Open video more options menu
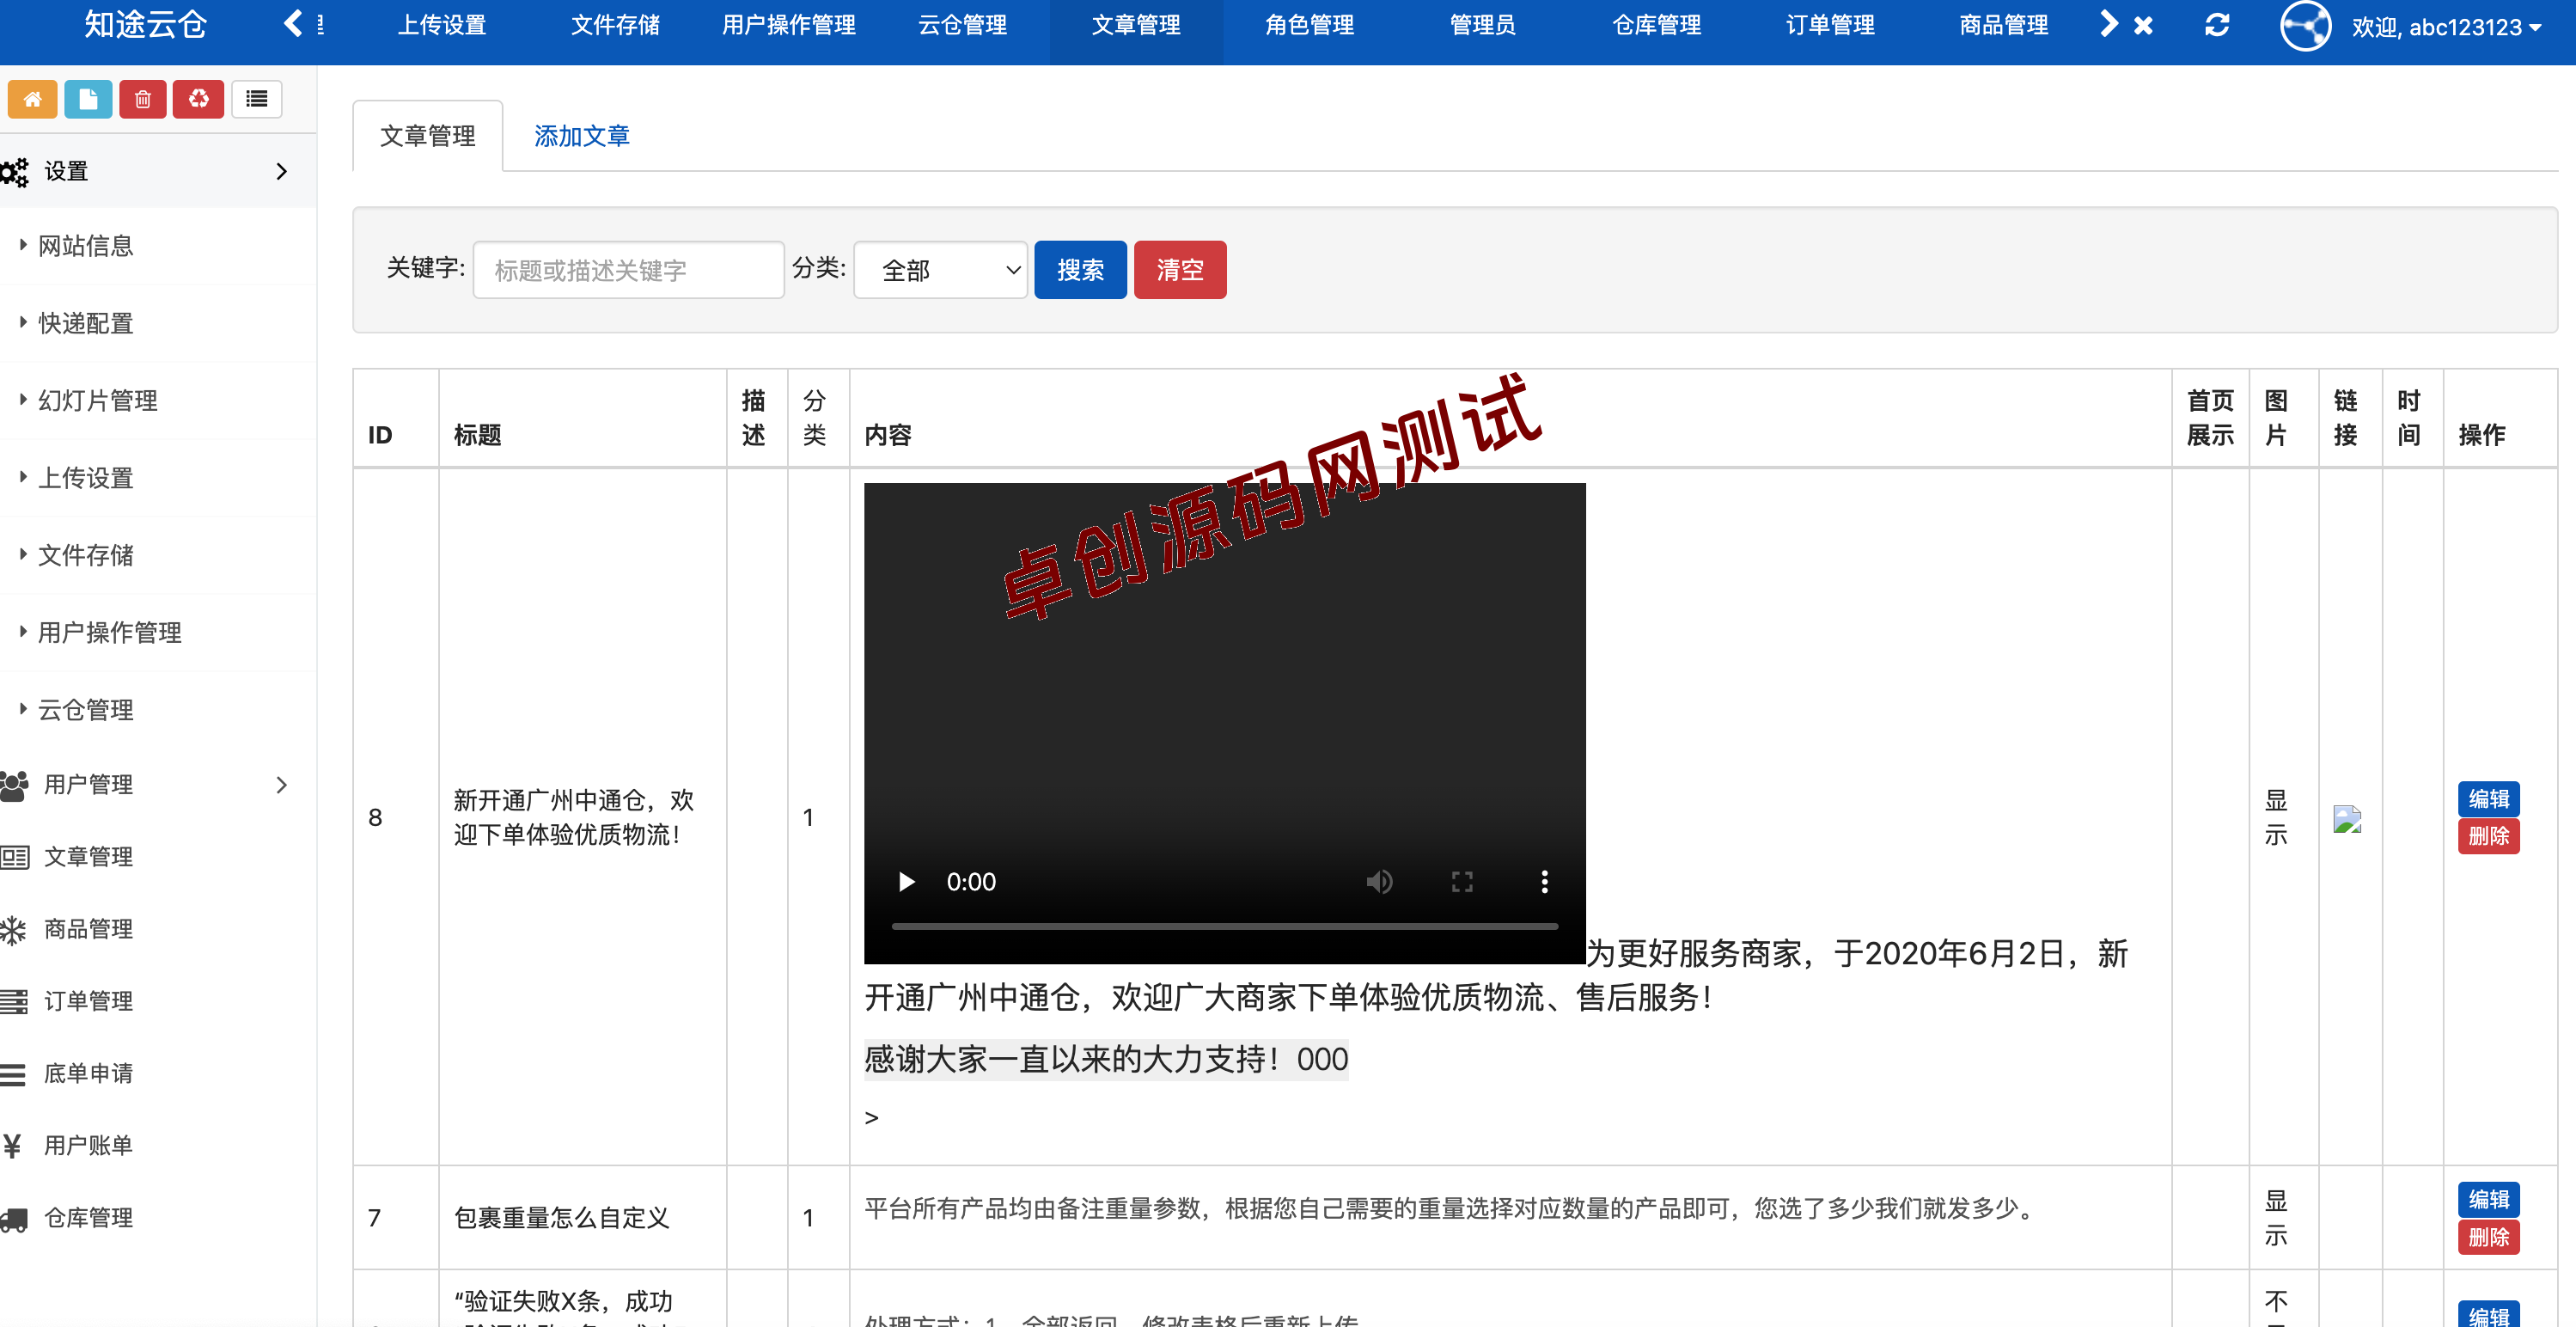This screenshot has width=2576, height=1327. point(1544,881)
